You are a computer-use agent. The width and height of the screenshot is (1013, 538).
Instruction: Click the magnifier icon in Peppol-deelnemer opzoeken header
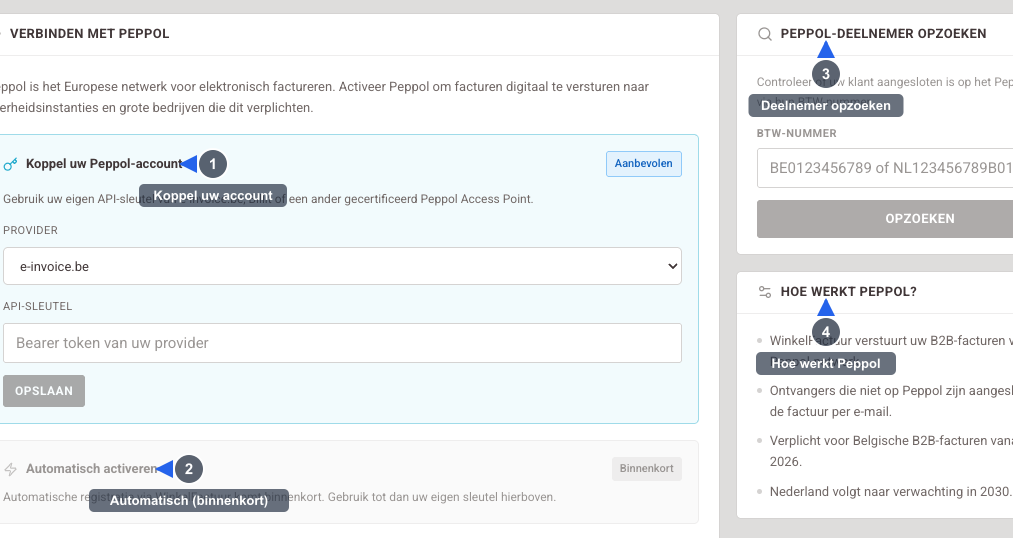coord(765,34)
